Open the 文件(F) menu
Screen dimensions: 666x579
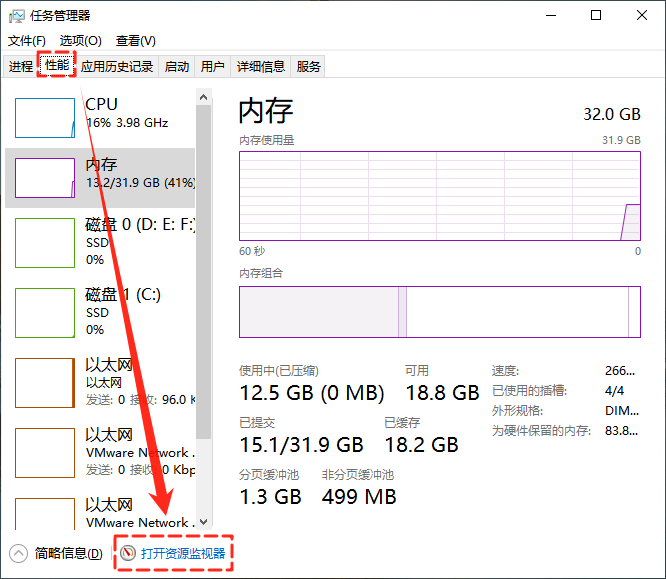point(28,41)
